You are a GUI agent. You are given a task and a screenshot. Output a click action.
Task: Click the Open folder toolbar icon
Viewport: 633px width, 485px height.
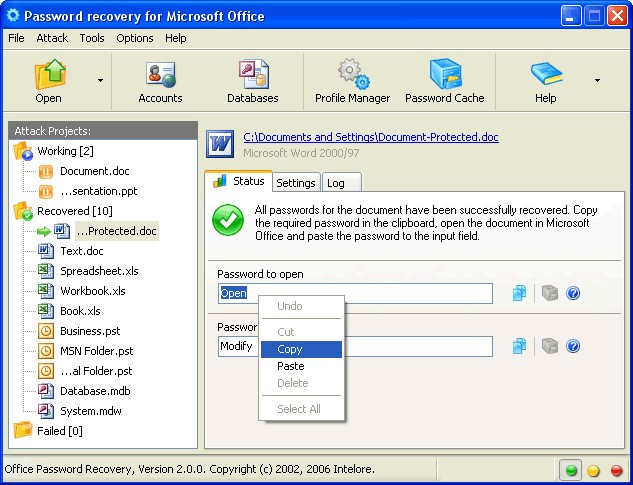[49, 73]
